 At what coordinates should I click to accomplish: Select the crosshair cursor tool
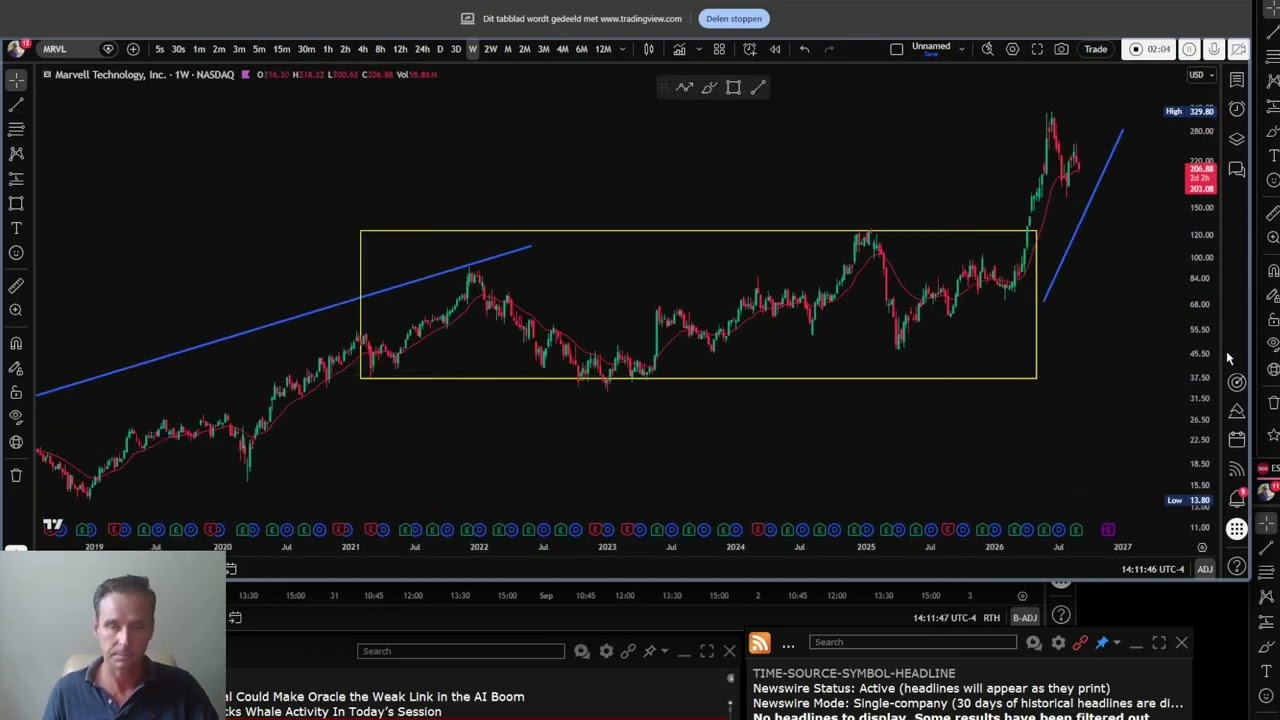(x=16, y=79)
